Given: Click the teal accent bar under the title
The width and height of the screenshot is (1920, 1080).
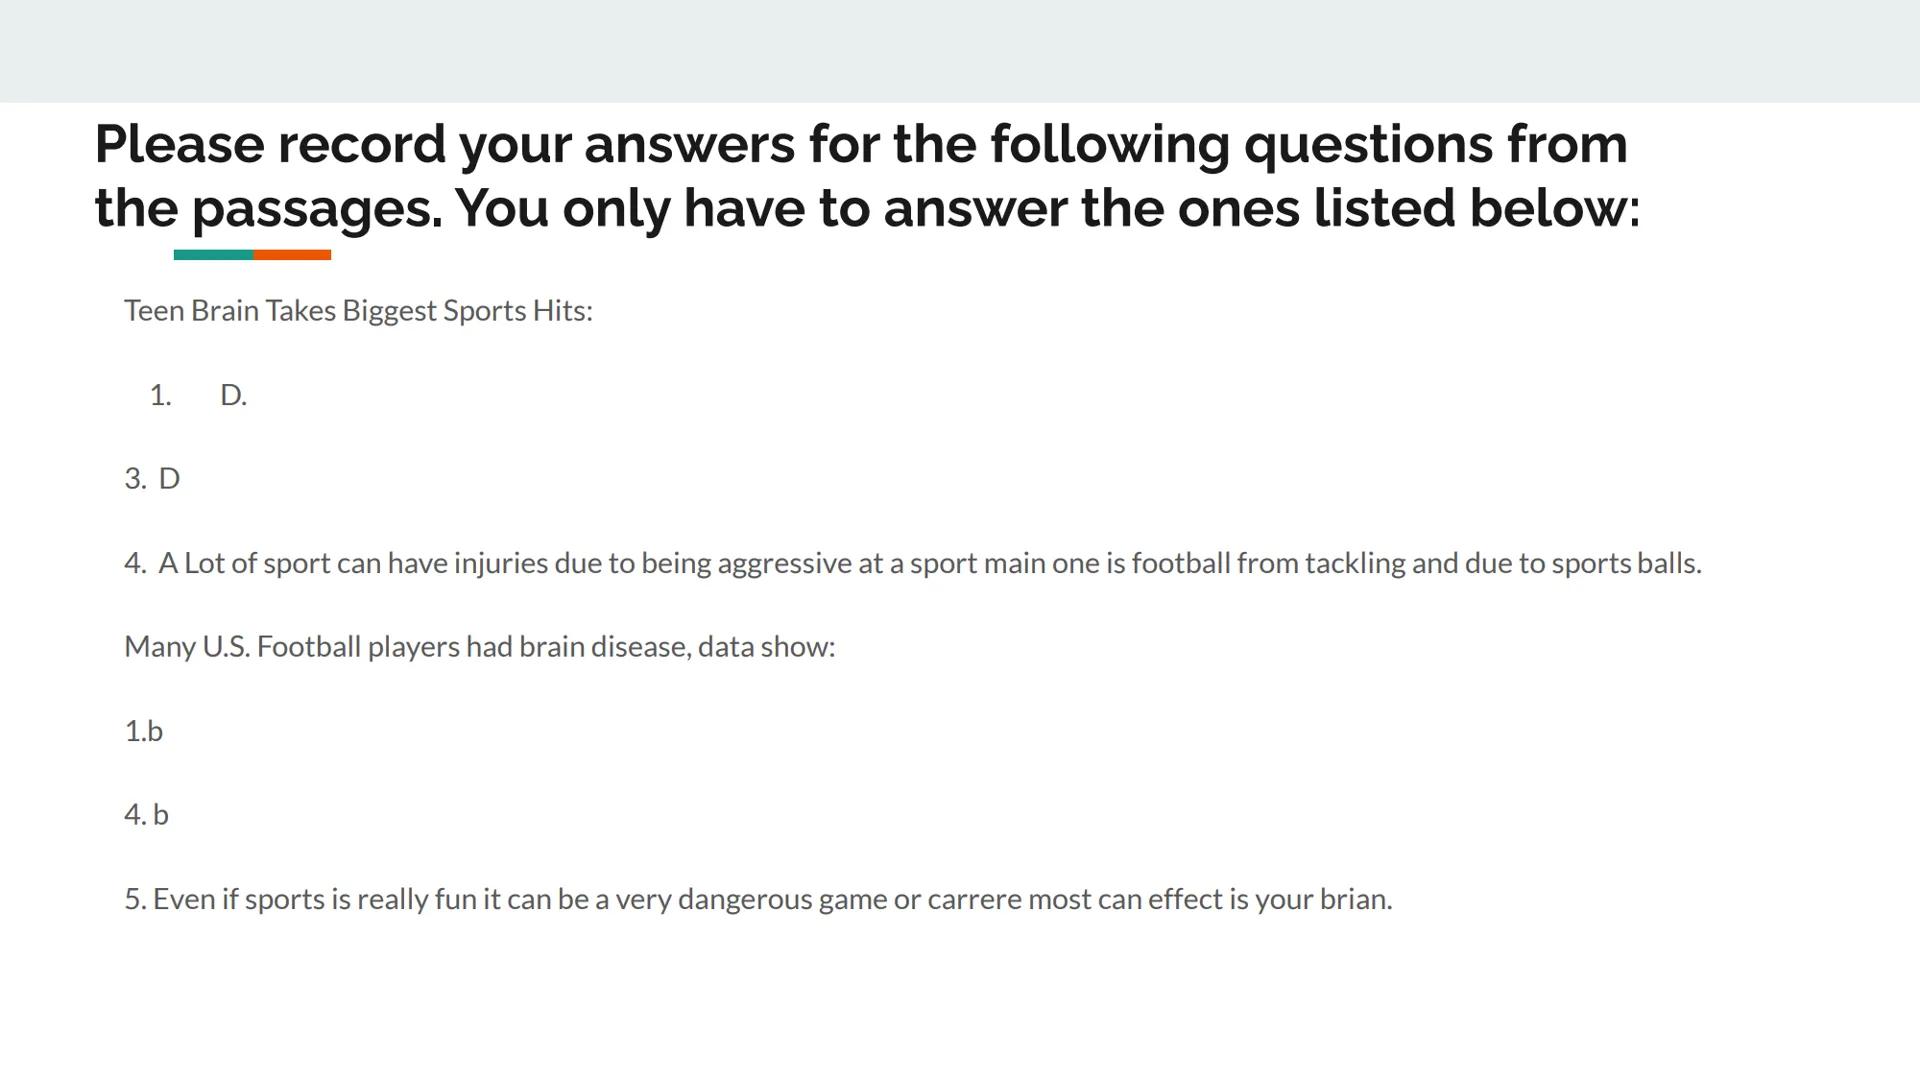Looking at the screenshot, I should [213, 255].
